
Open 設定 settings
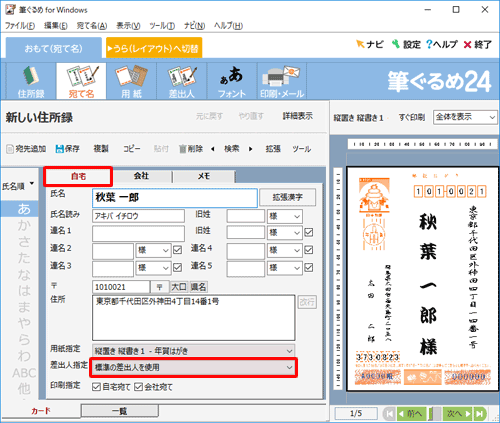coord(406,44)
